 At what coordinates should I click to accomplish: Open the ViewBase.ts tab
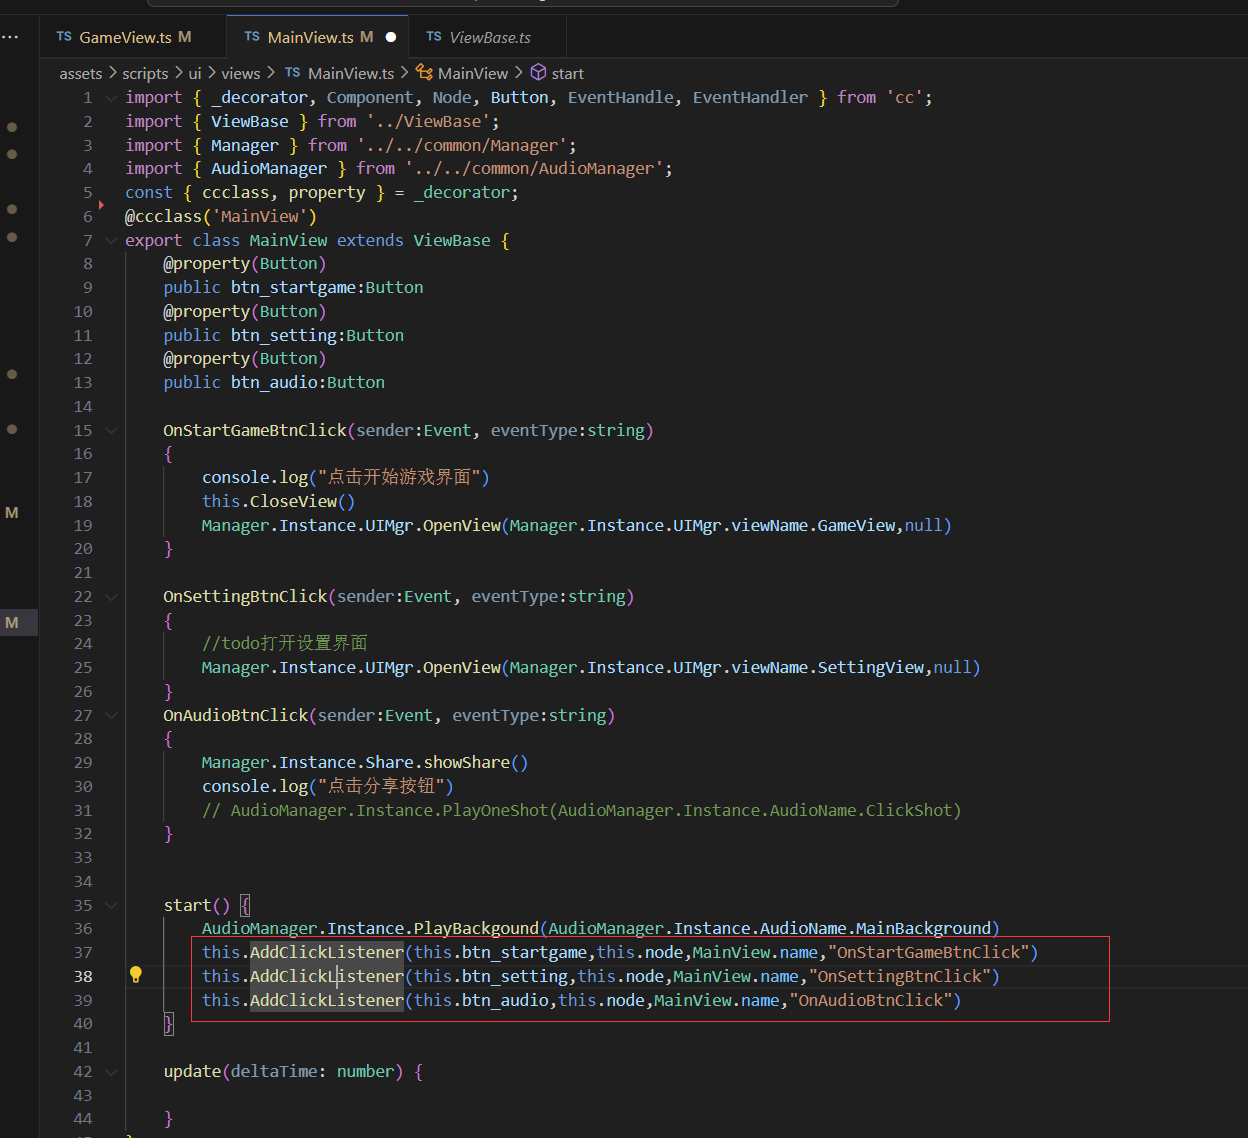pos(490,37)
